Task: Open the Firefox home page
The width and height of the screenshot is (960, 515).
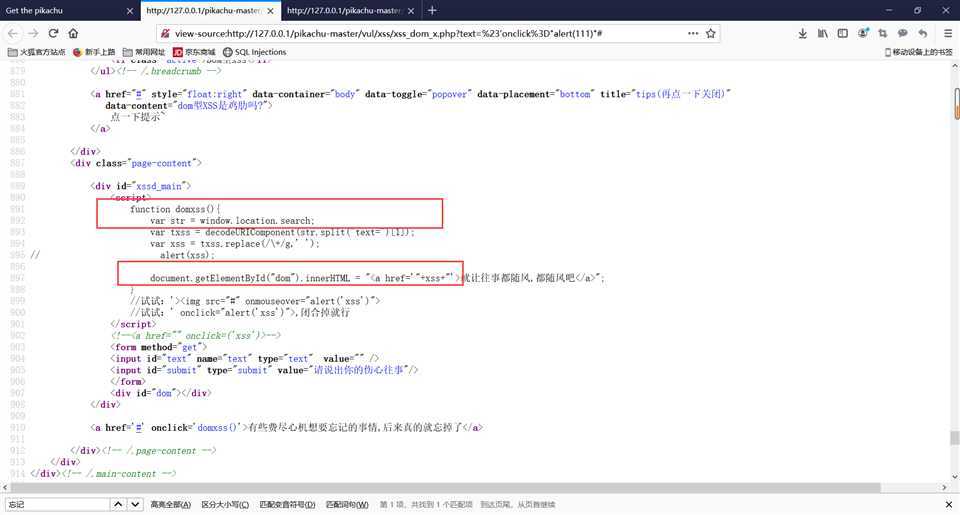Action: point(73,33)
